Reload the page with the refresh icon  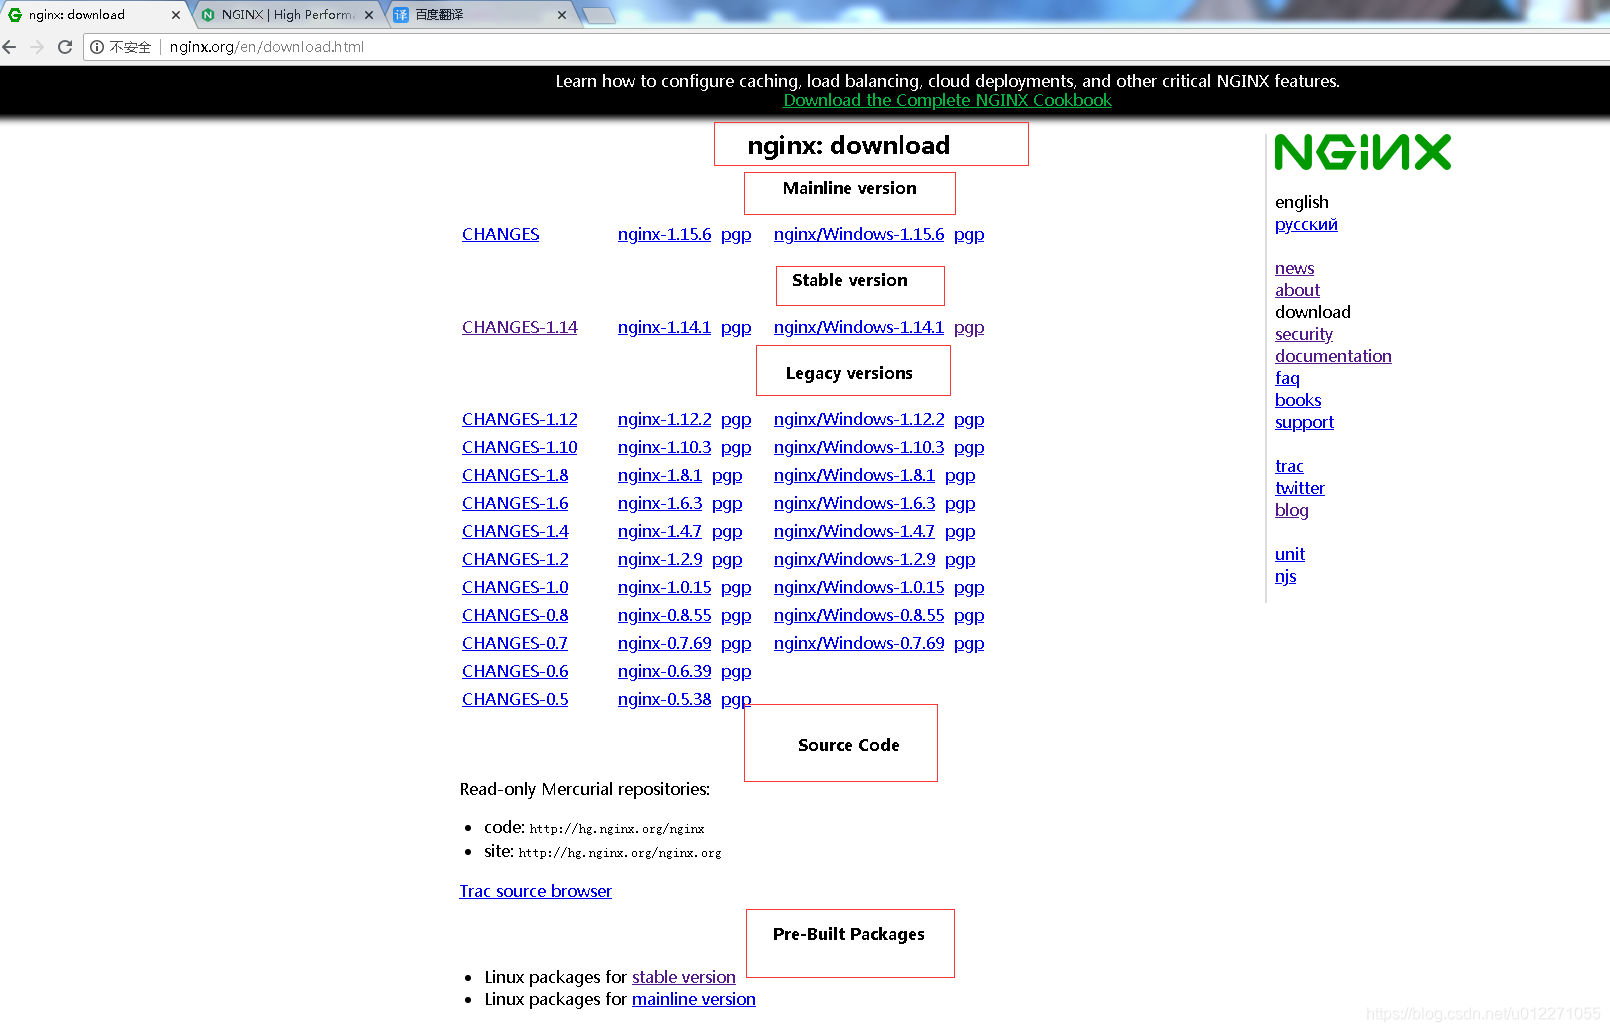click(x=65, y=47)
